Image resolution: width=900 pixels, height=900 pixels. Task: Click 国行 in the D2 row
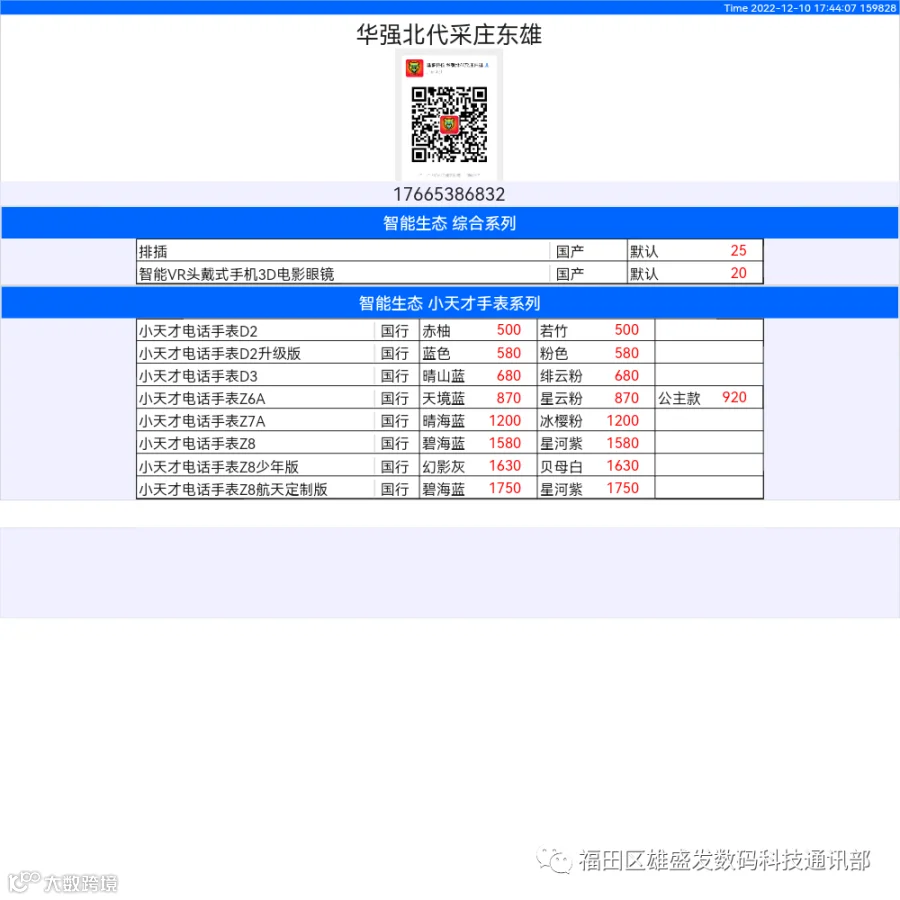click(x=395, y=331)
